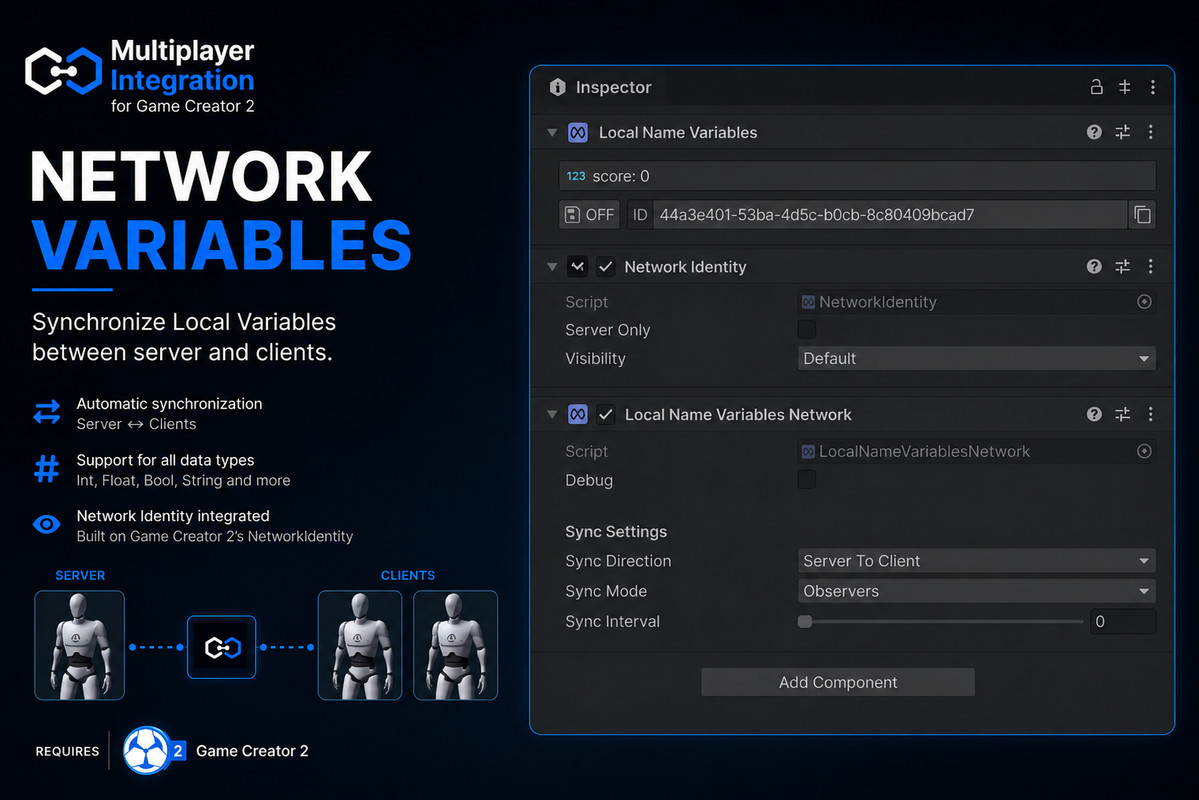Click the first client character thumbnail

[360, 646]
